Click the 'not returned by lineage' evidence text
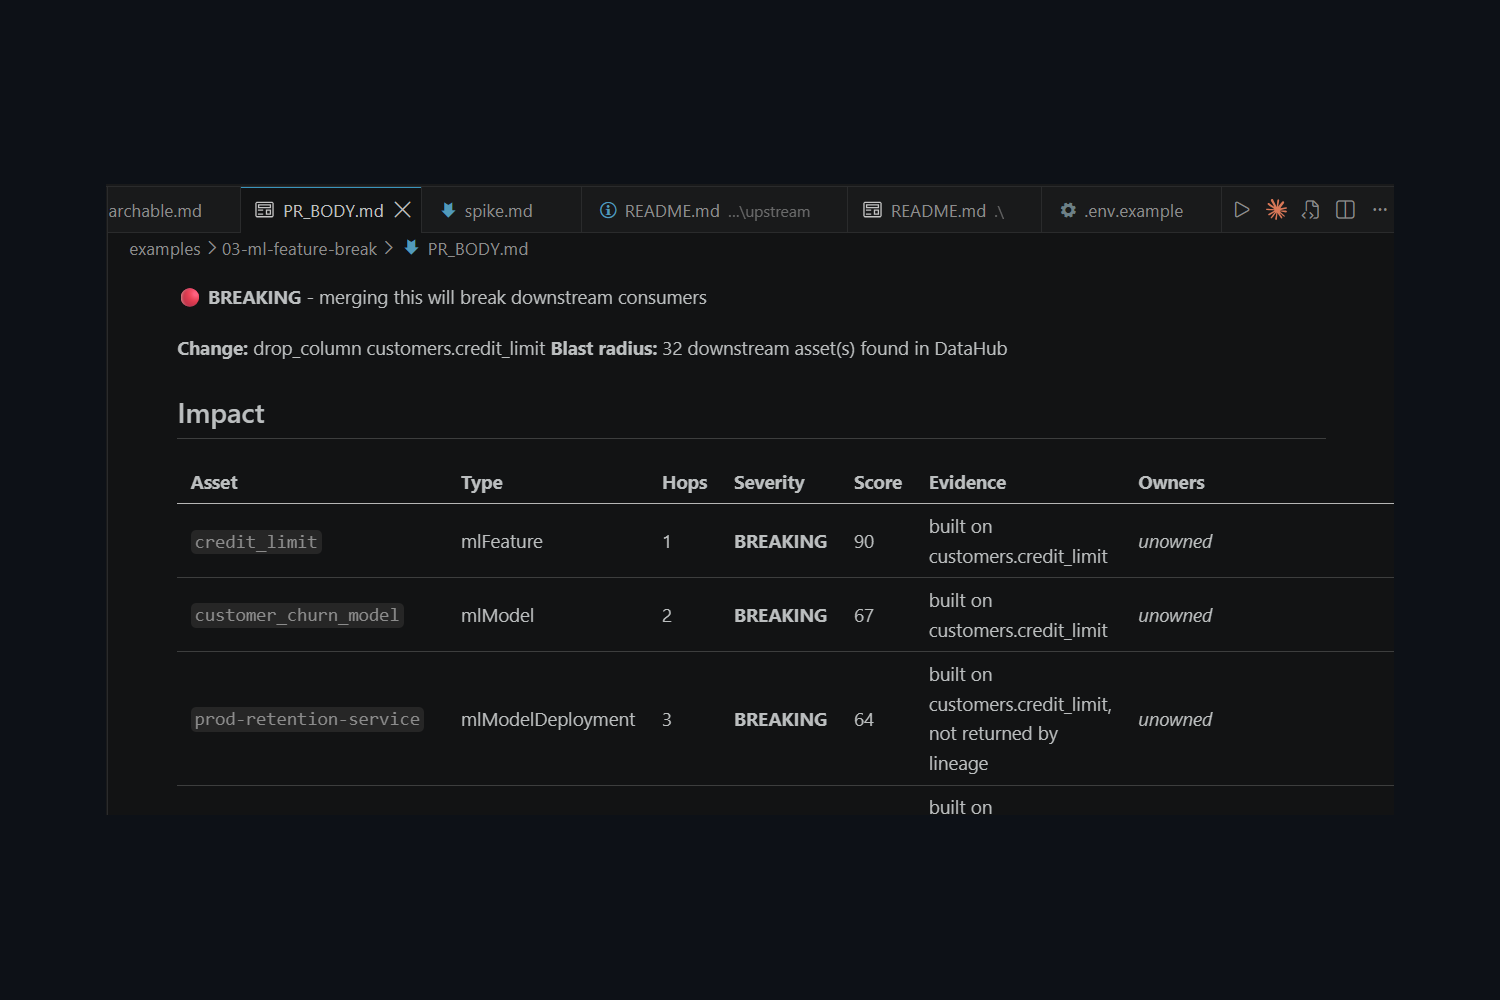 (993, 749)
